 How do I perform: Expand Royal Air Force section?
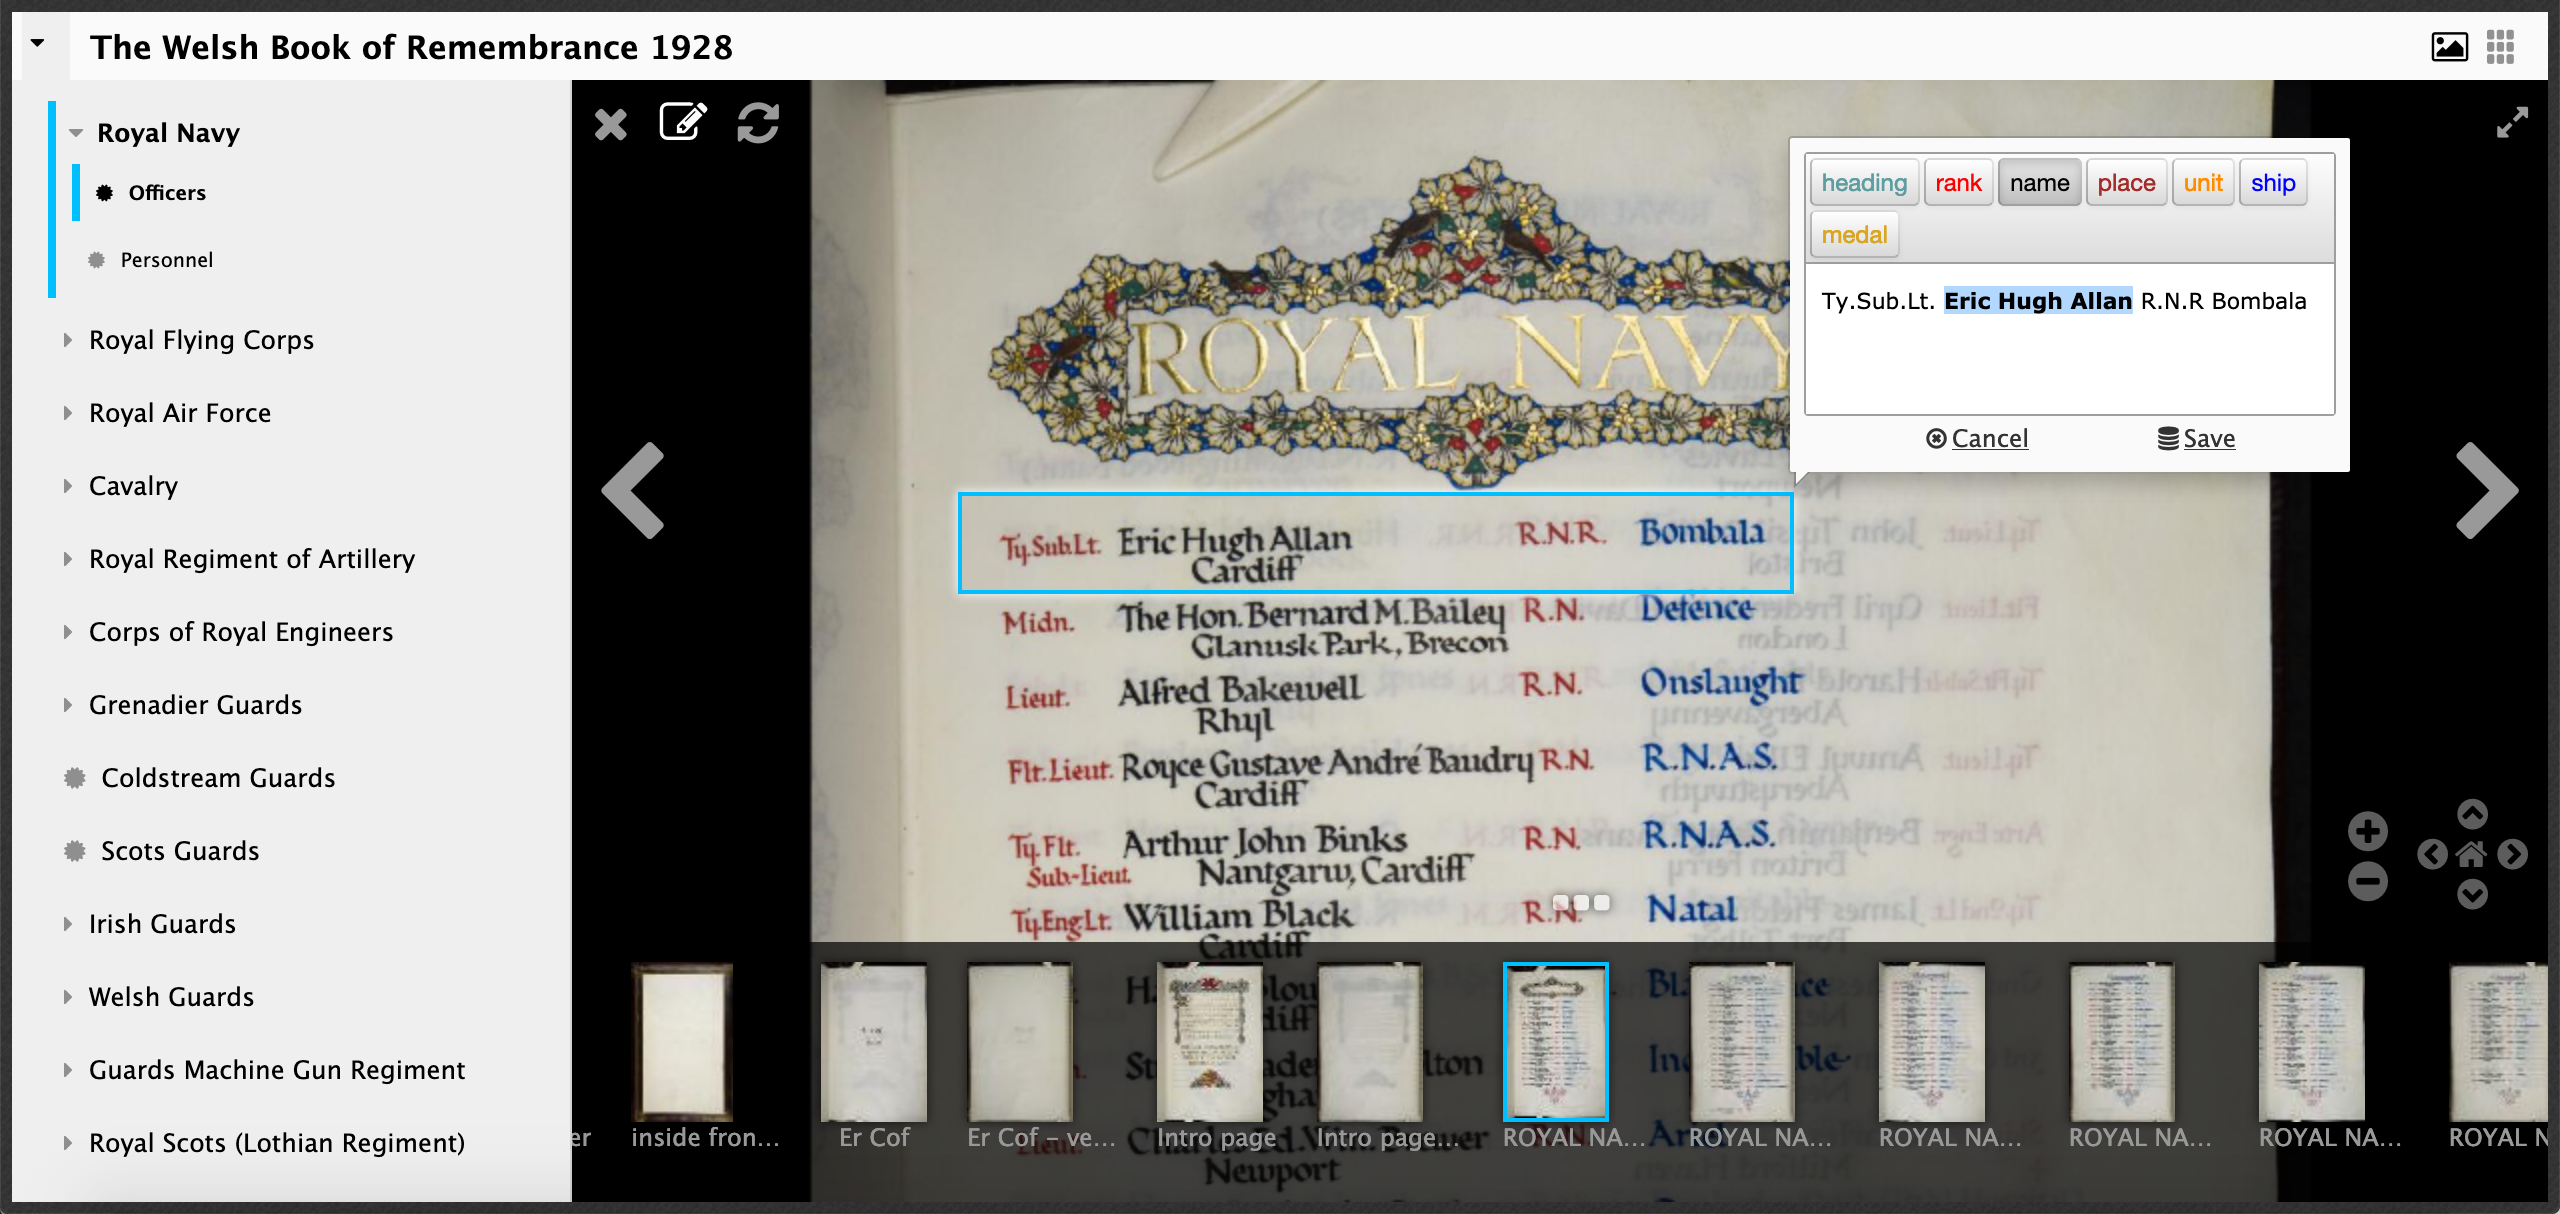[68, 413]
